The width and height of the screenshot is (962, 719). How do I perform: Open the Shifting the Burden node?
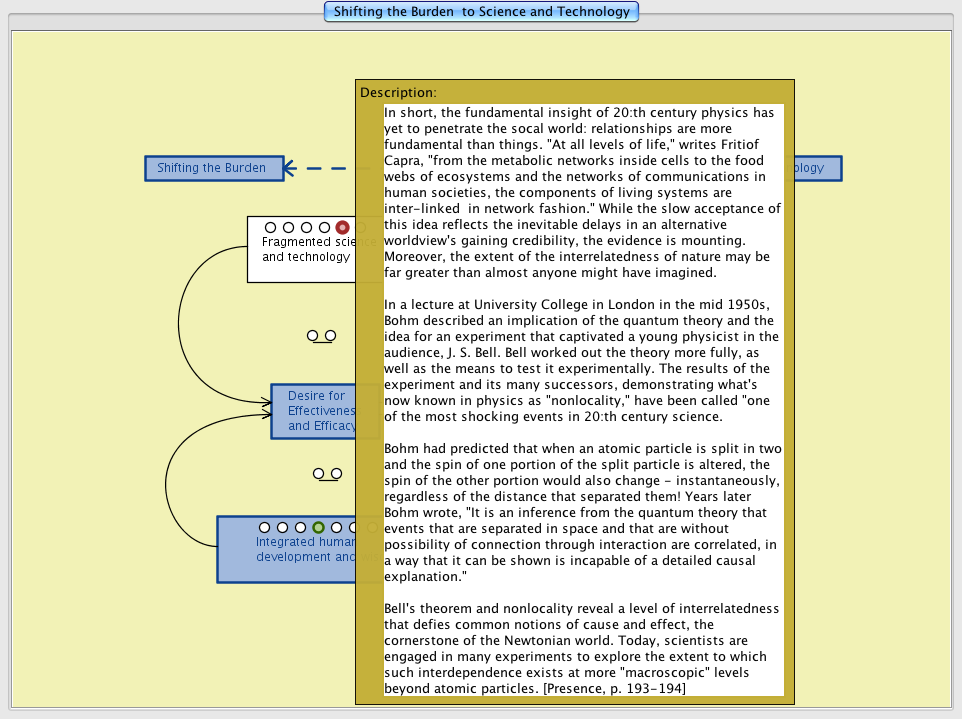click(211, 168)
